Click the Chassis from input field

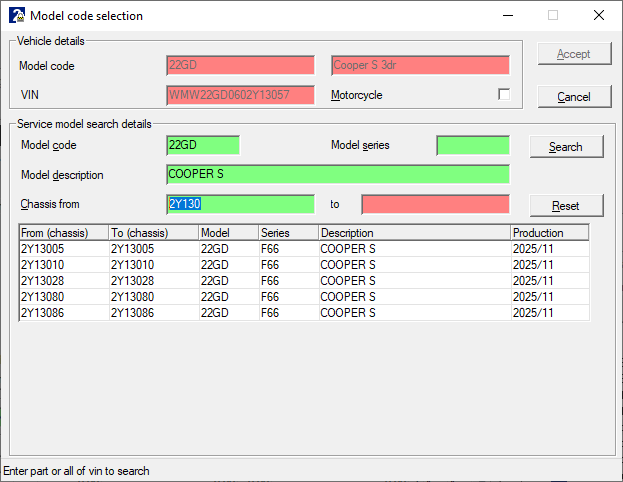click(240, 204)
